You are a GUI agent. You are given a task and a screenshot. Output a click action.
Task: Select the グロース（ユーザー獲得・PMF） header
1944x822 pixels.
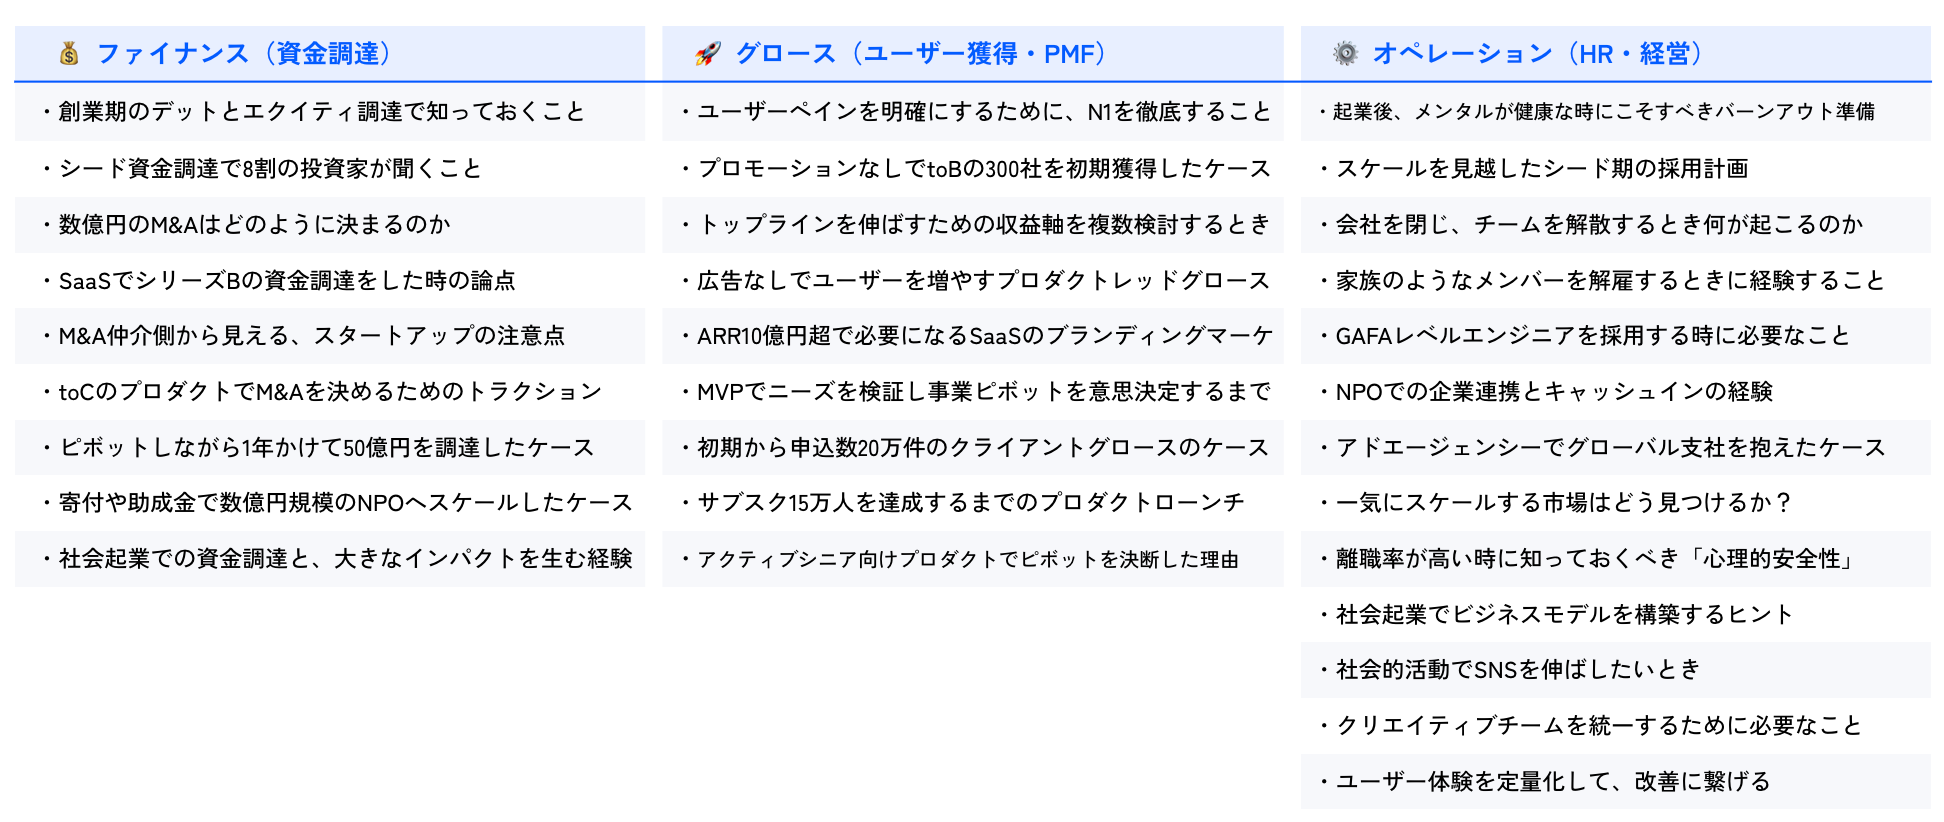coord(973,53)
